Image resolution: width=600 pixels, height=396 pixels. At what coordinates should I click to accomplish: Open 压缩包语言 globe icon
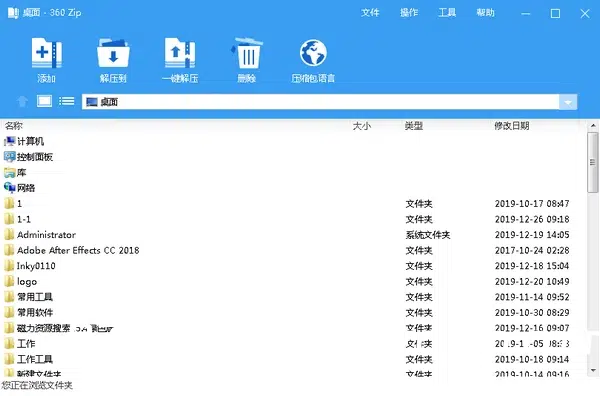coord(313,53)
